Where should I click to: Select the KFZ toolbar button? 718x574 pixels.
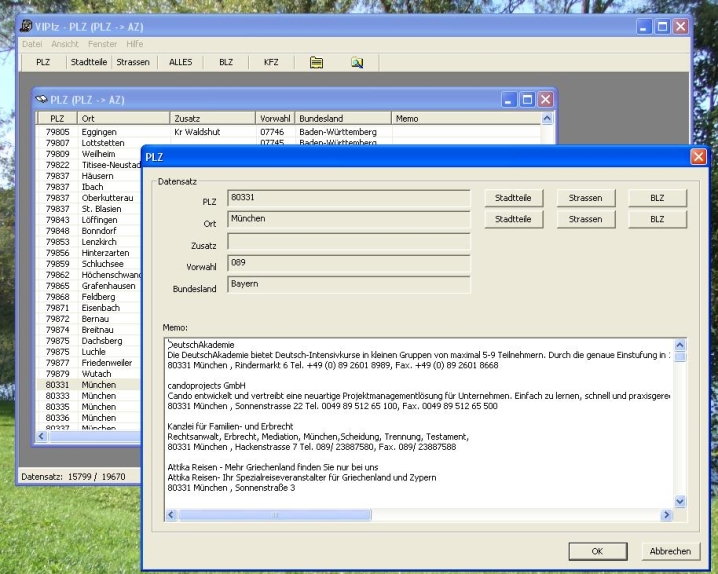[271, 62]
